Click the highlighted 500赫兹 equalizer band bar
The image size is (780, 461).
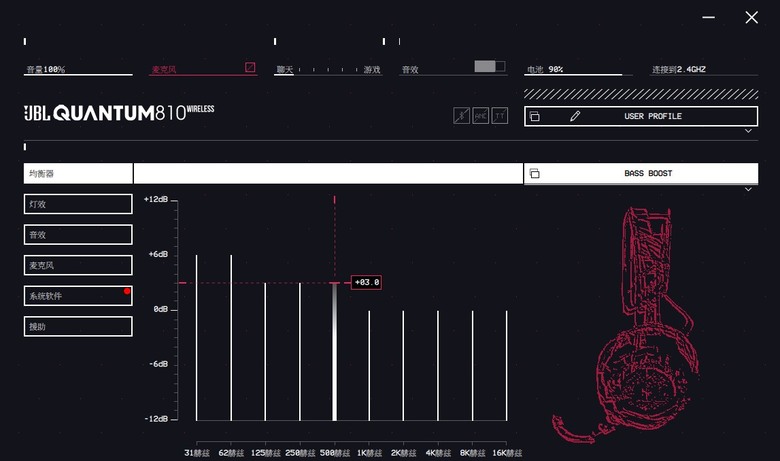click(334, 352)
